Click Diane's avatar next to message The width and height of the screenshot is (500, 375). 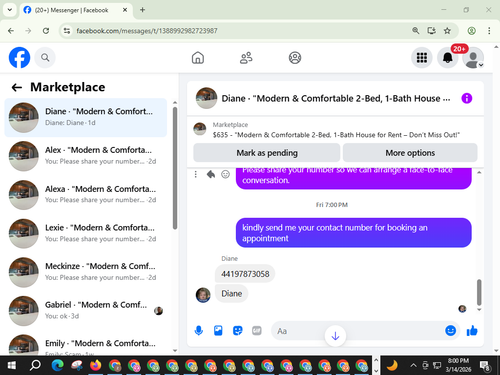[203, 295]
